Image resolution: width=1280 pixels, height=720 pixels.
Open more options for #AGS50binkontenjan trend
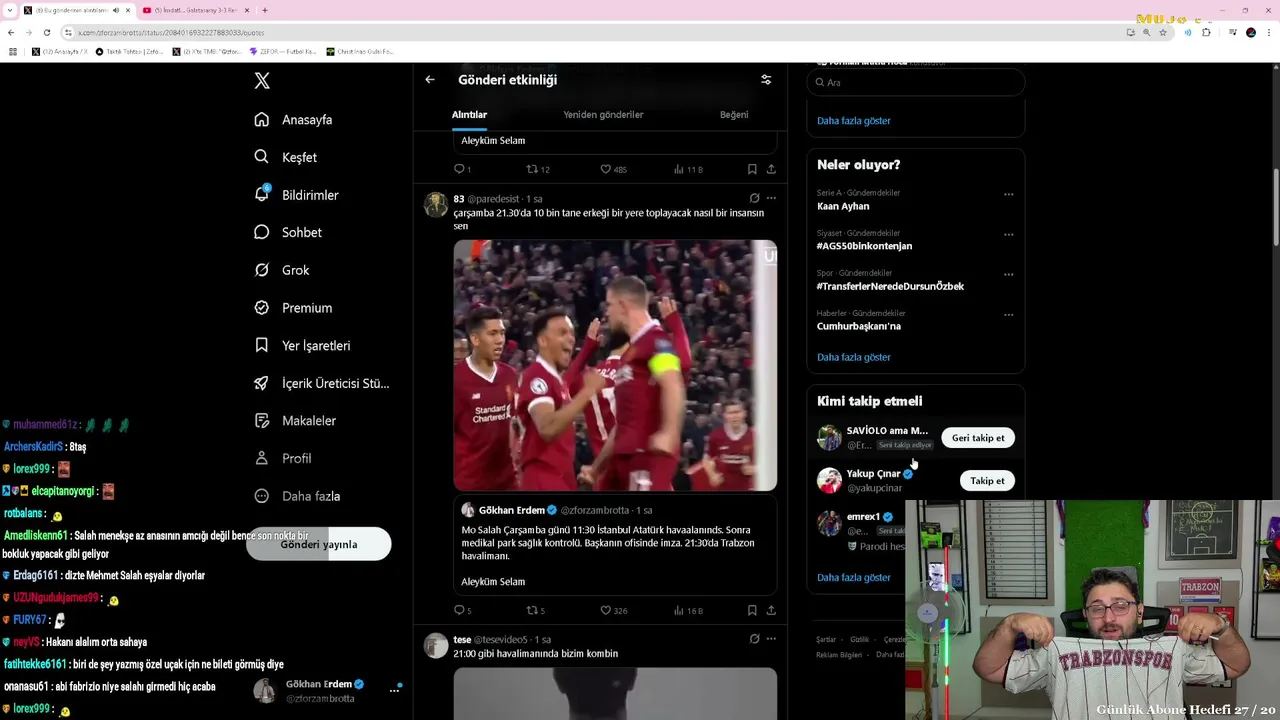click(x=1008, y=234)
